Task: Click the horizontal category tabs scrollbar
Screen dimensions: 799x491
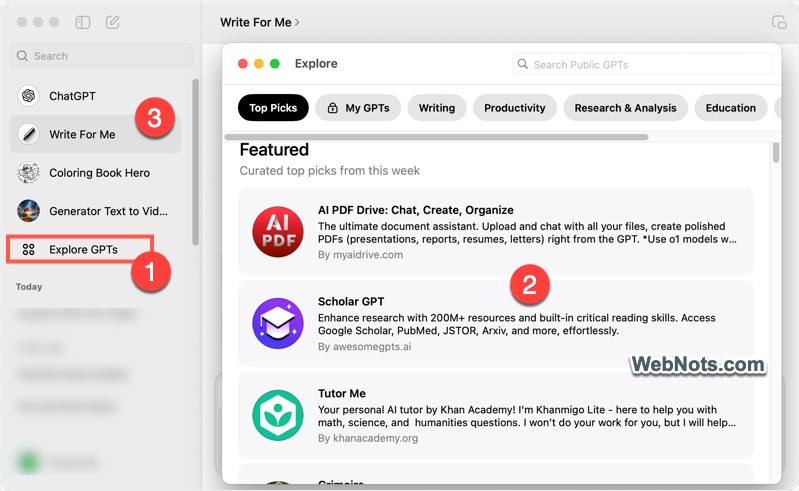Action: pos(436,137)
